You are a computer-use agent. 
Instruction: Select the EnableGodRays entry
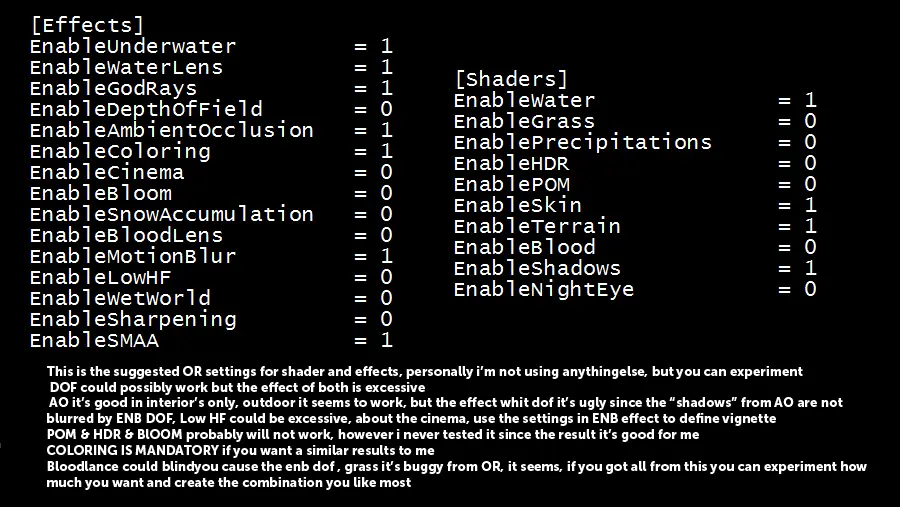click(211, 88)
